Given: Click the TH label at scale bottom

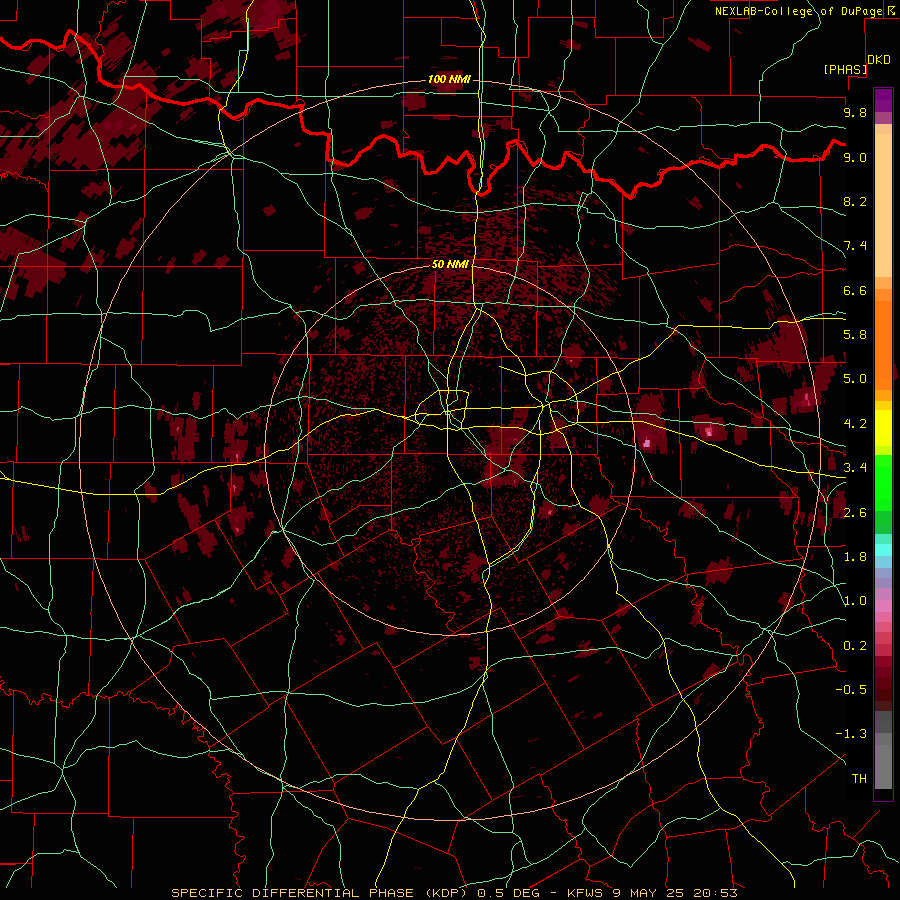Looking at the screenshot, I should pos(859,779).
